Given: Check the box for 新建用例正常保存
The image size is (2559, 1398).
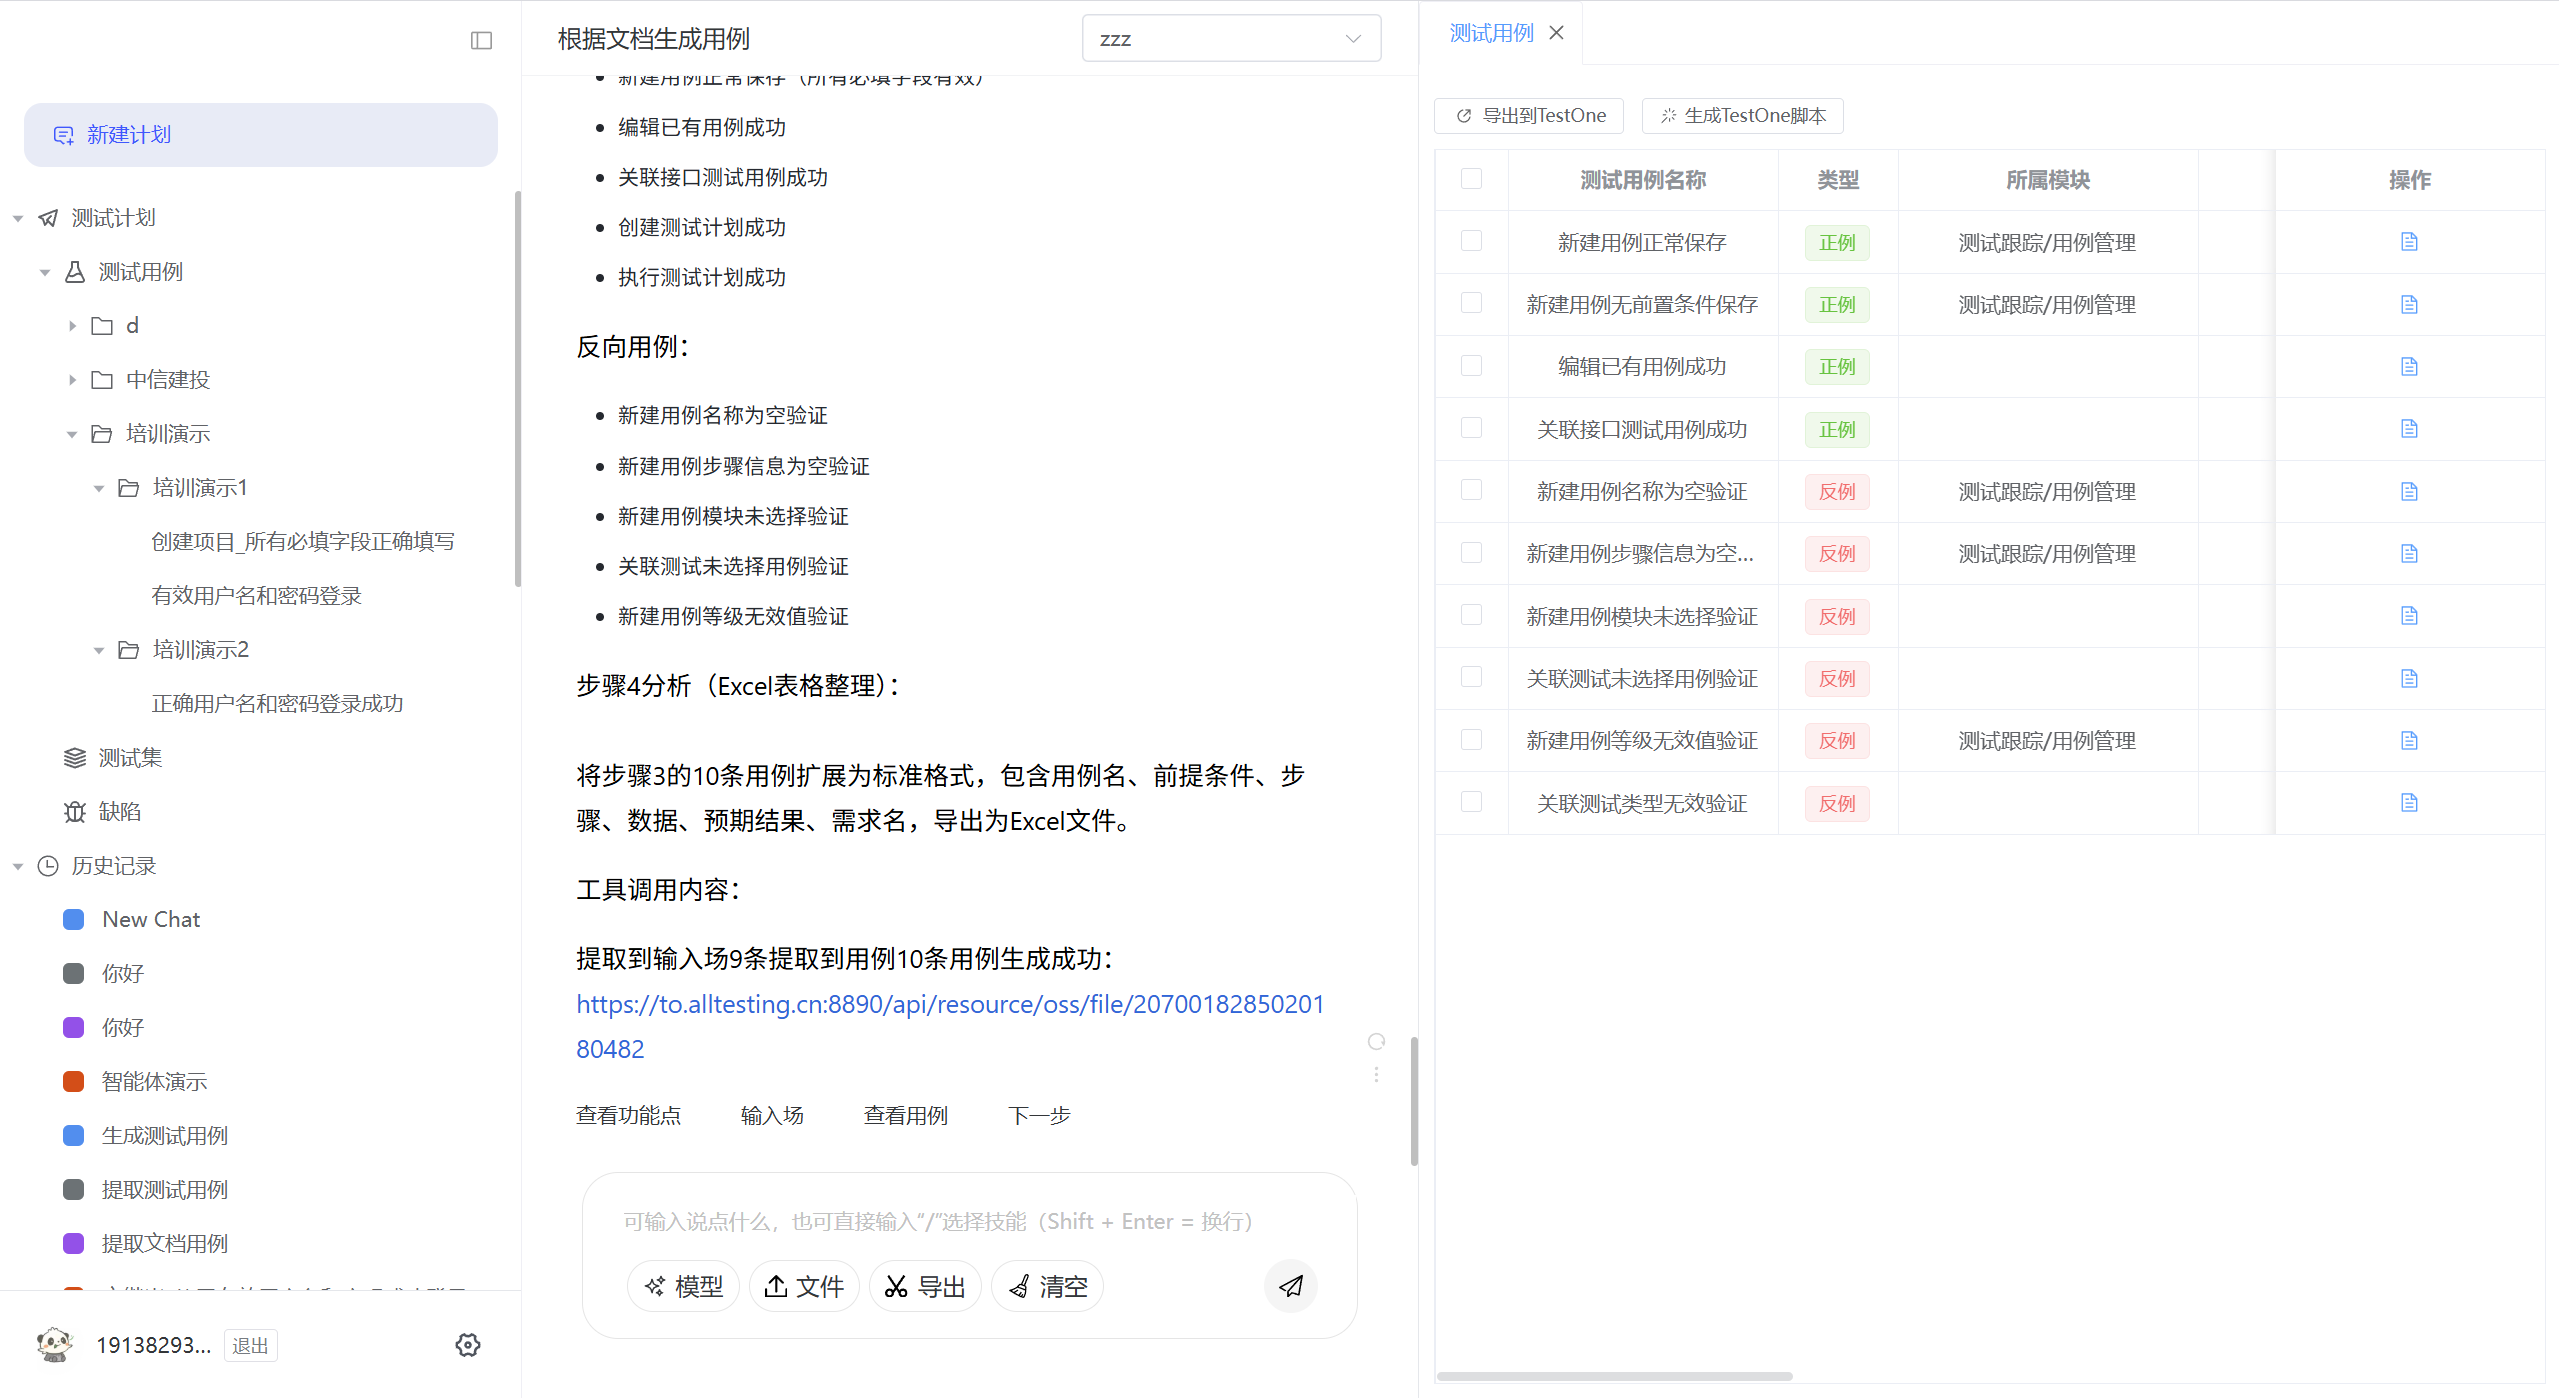Looking at the screenshot, I should click(1471, 241).
